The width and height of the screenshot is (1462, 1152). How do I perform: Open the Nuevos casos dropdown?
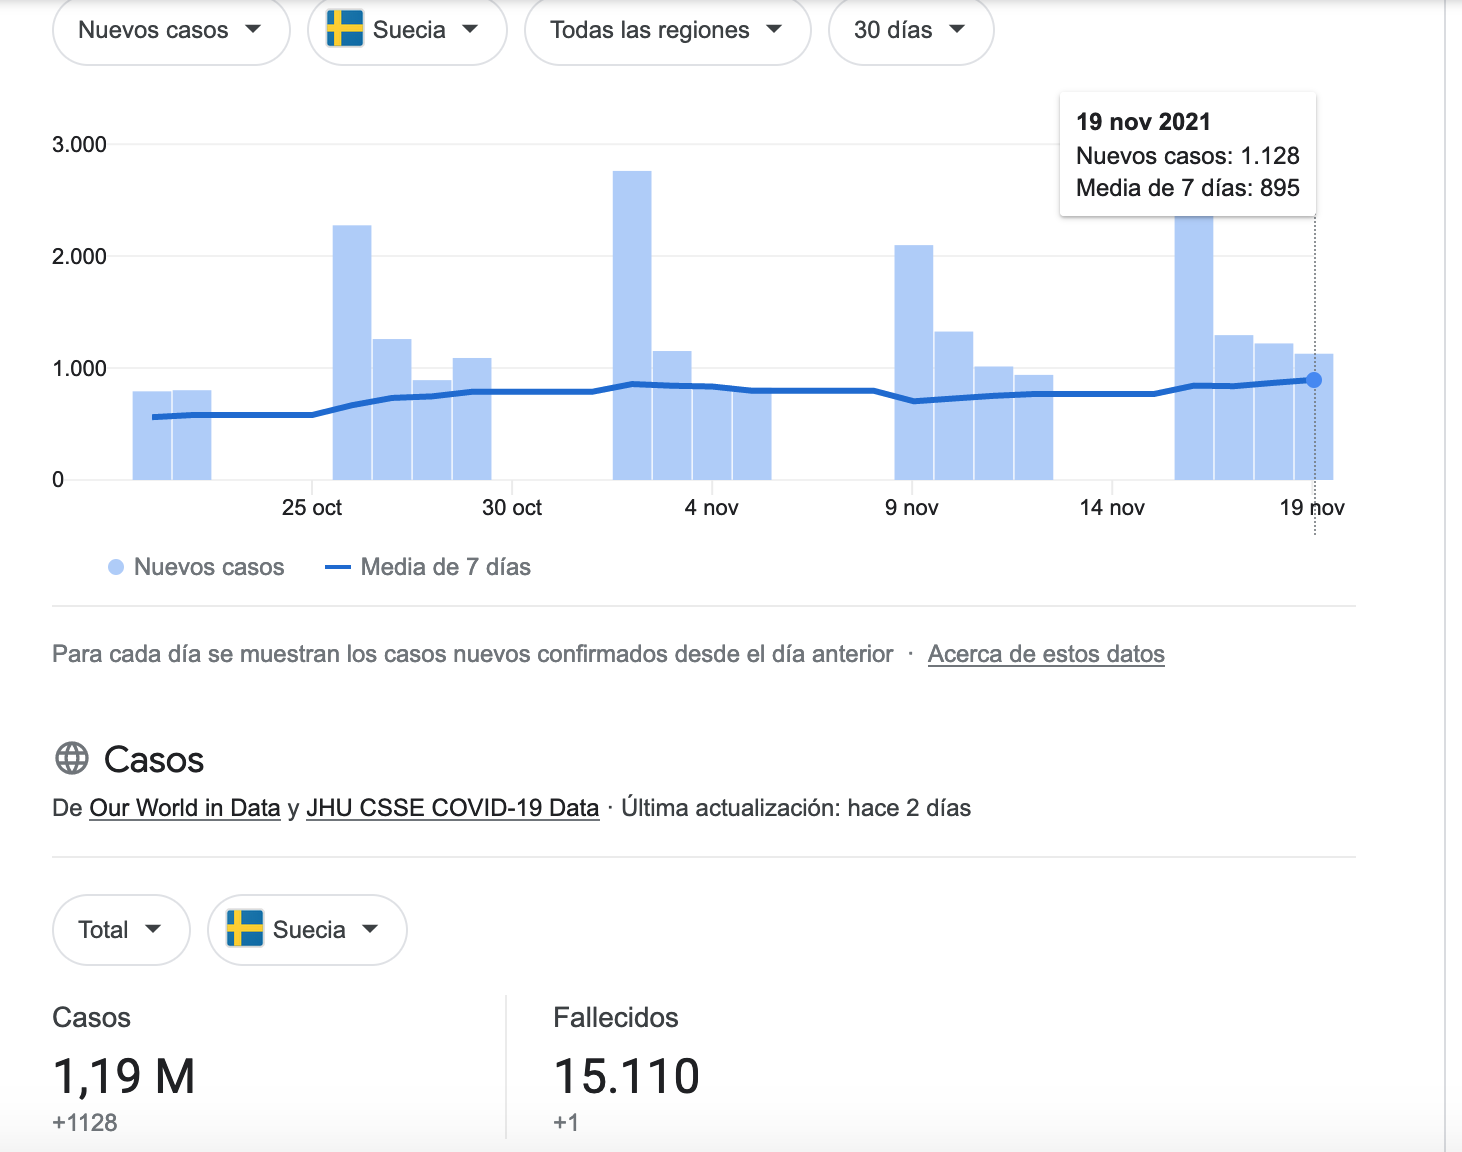coord(171,30)
